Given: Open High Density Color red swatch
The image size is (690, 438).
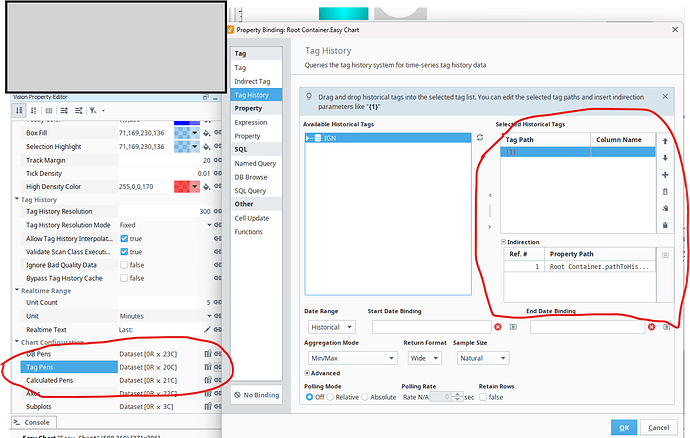Looking at the screenshot, I should click(x=187, y=187).
